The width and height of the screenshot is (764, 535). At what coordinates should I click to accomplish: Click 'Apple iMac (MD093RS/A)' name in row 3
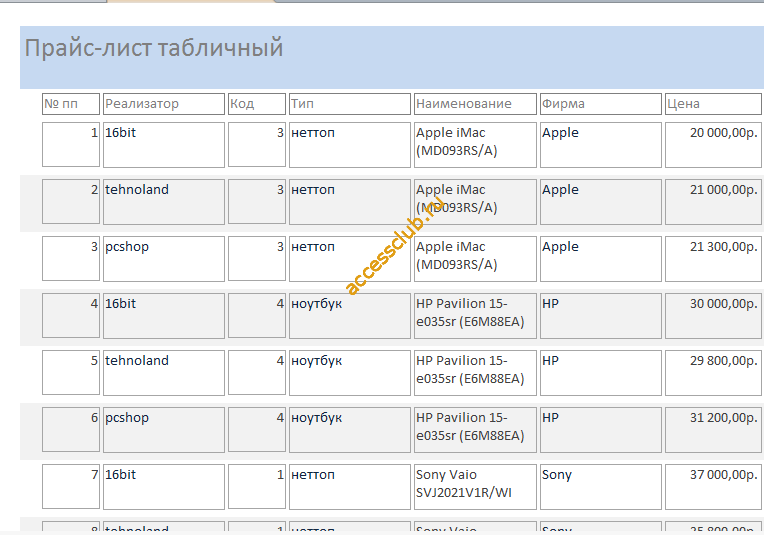(475, 259)
